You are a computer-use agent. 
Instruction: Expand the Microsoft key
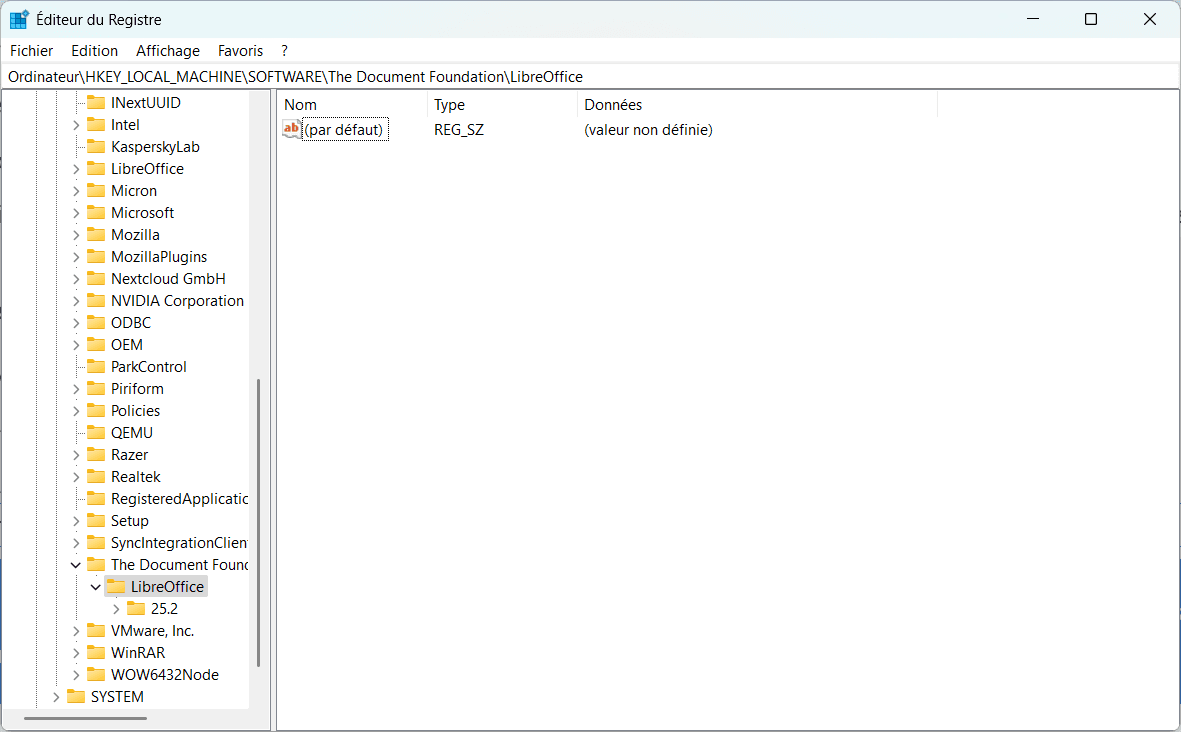[76, 213]
